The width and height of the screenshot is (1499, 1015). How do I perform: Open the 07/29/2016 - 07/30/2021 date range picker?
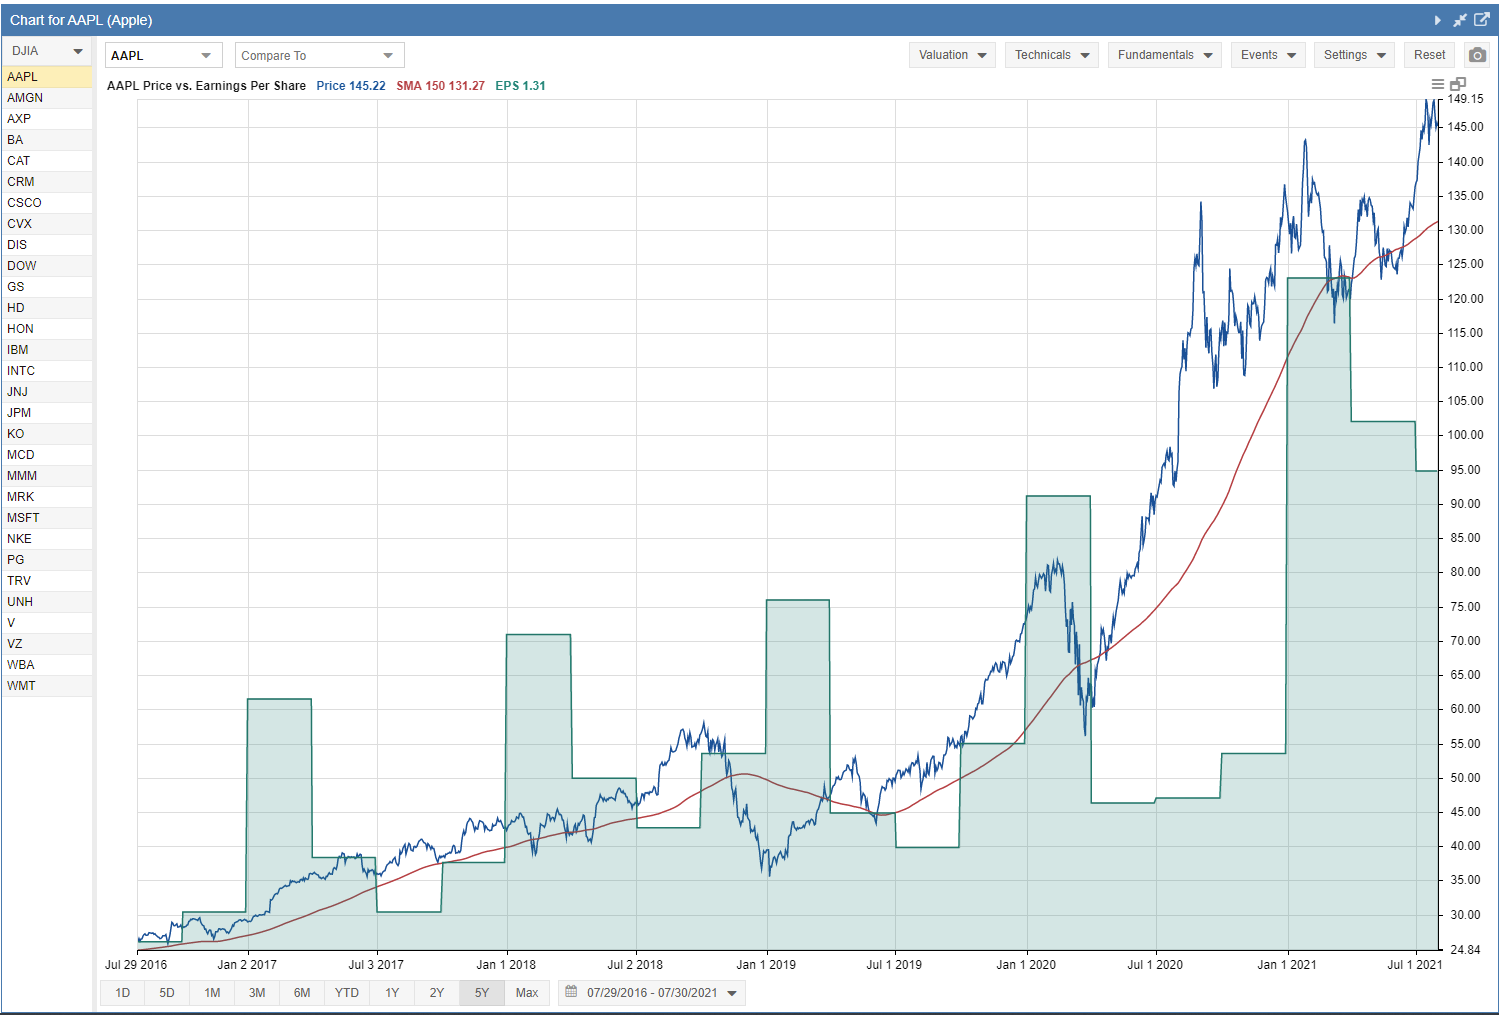[652, 993]
